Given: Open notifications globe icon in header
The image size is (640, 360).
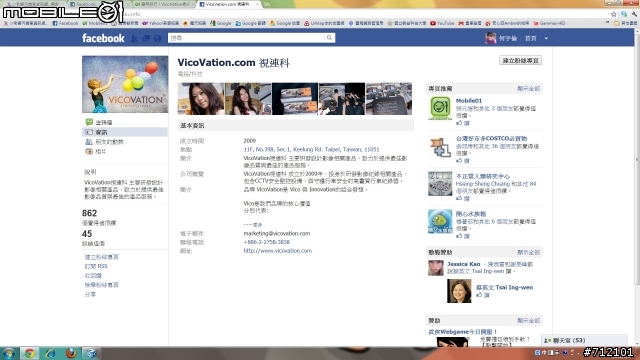Looking at the screenshot, I should [x=157, y=38].
